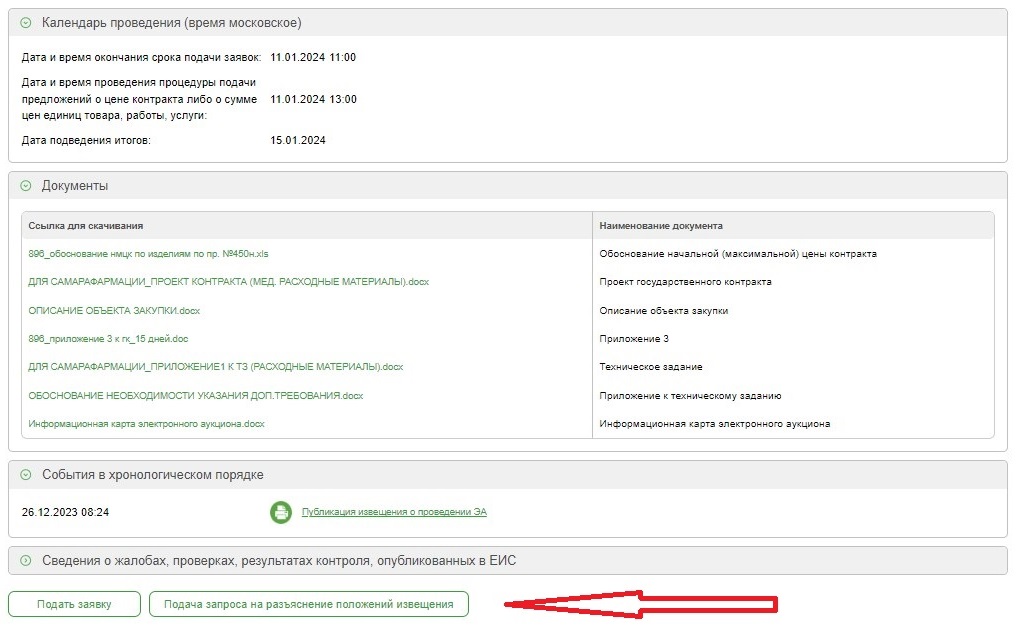Click the green printer icon

click(281, 513)
